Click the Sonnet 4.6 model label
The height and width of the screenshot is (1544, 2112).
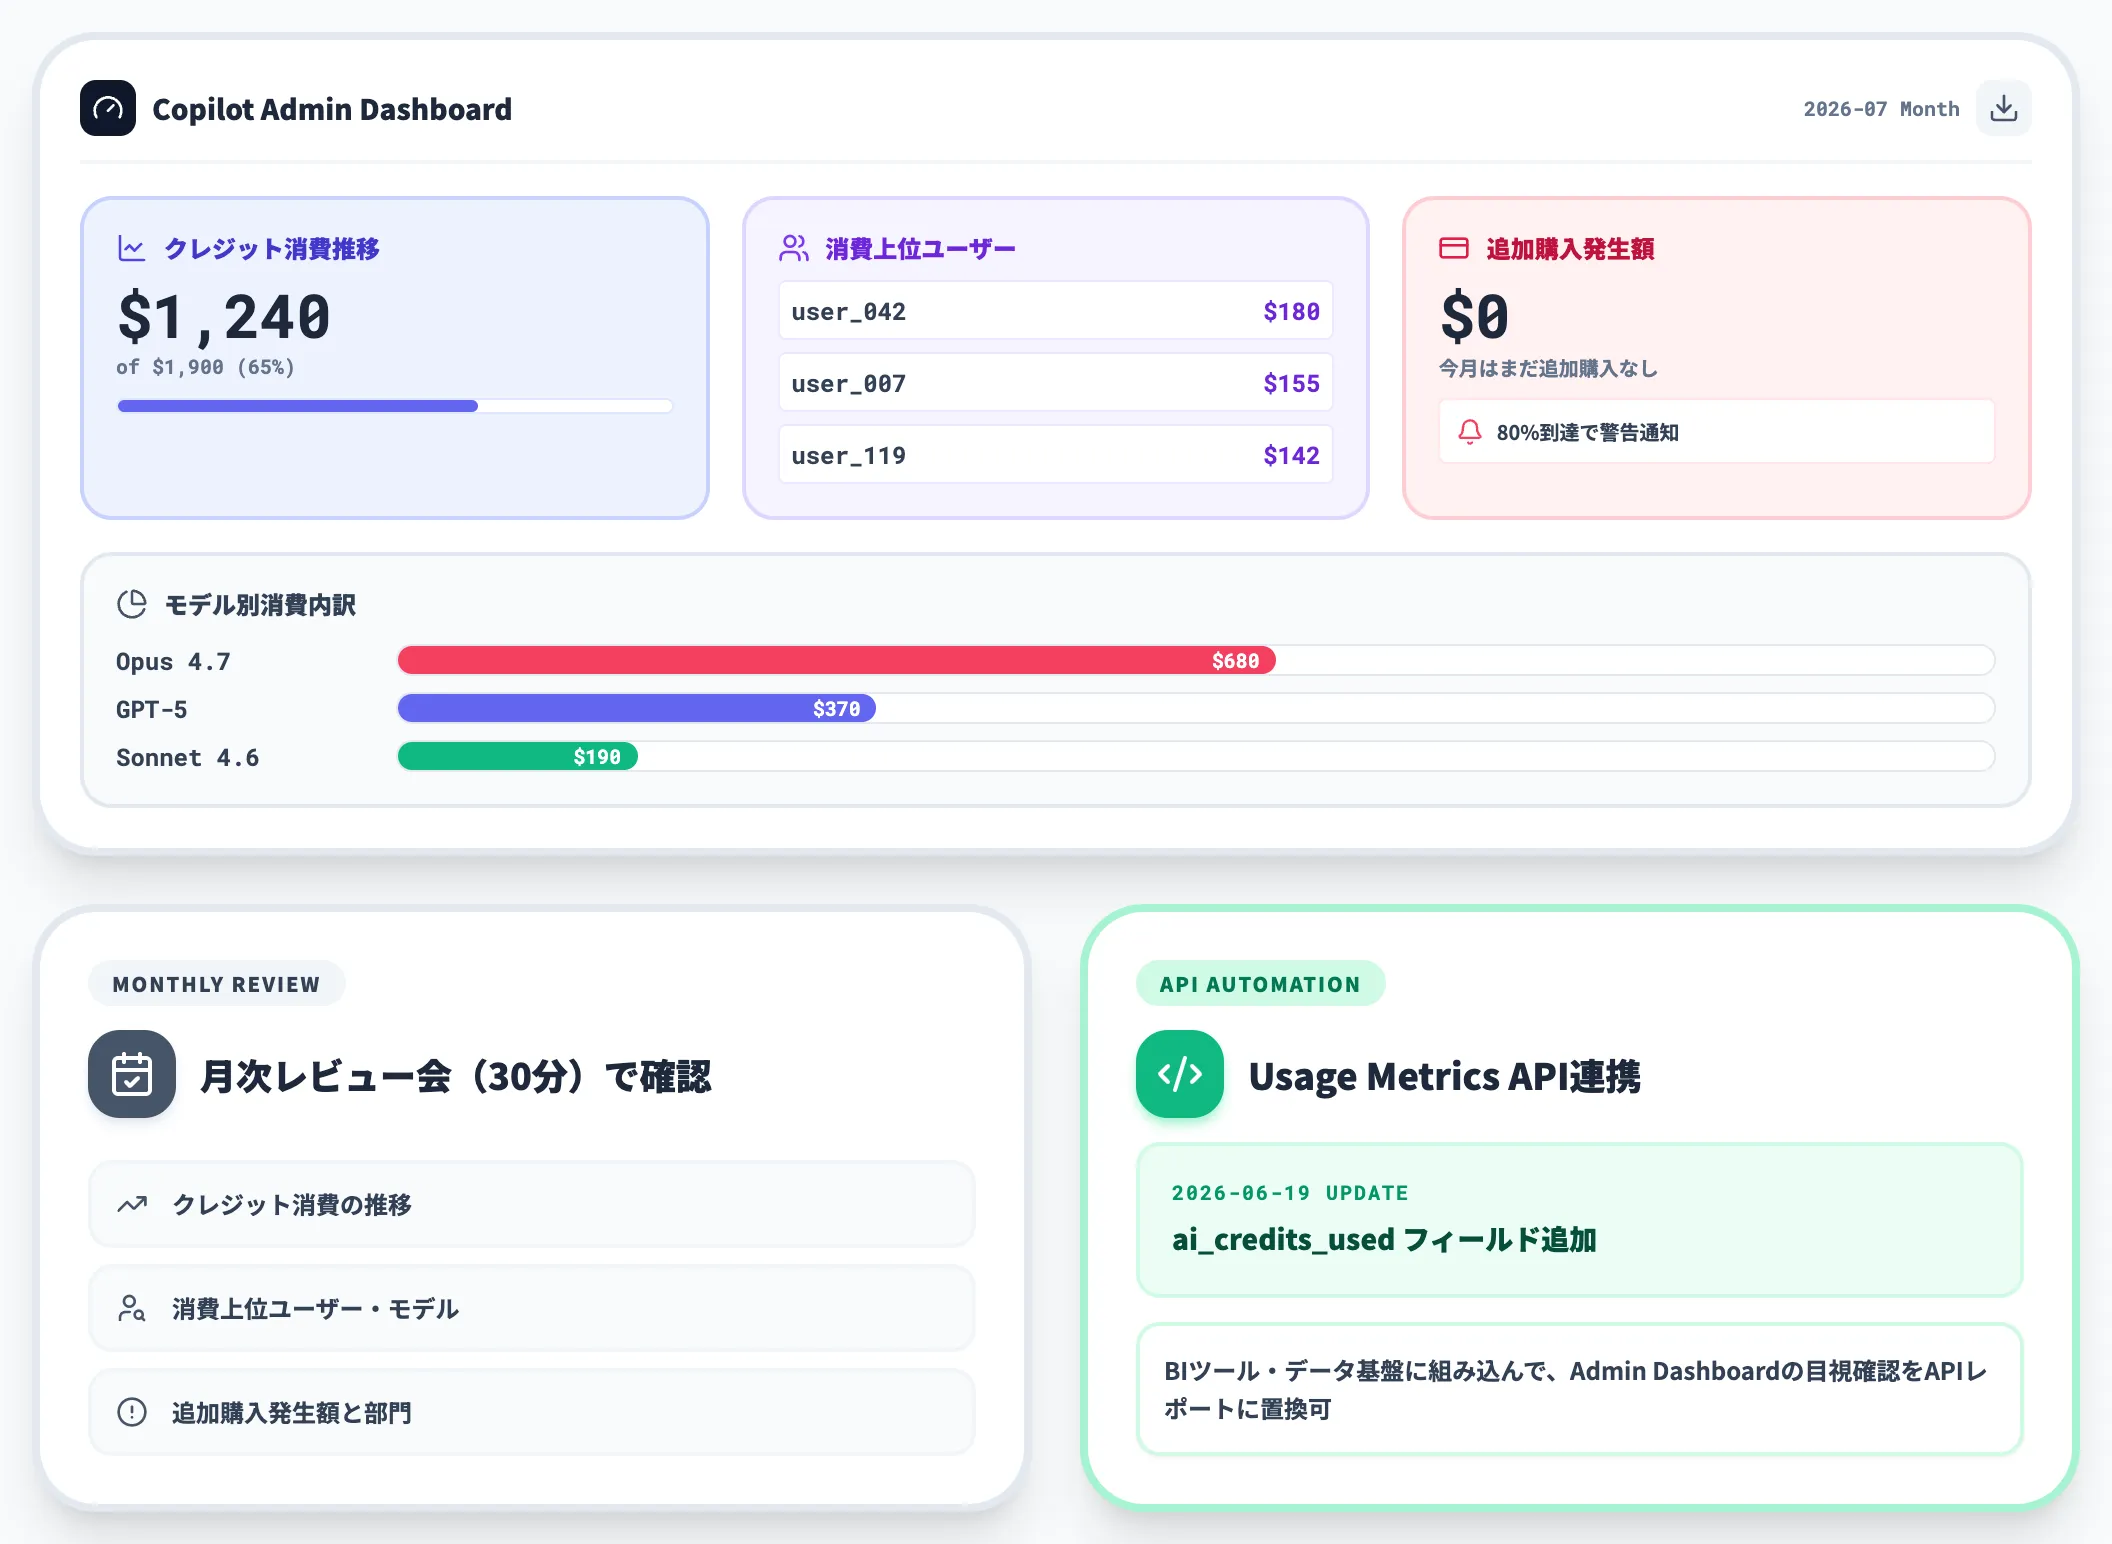coord(187,757)
